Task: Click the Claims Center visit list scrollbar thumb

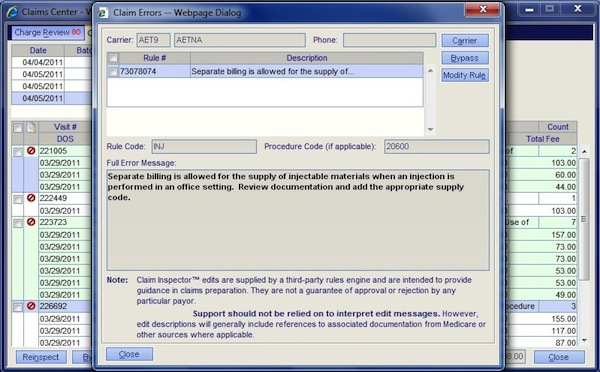Action: 584,219
